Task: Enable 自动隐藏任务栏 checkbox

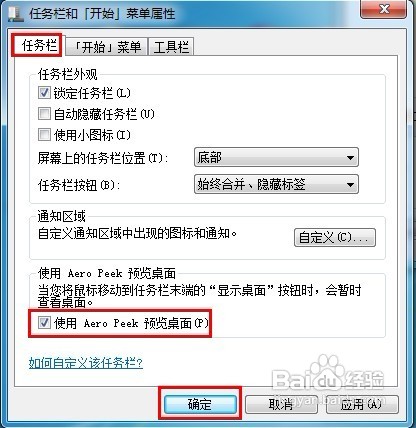Action: pyautogui.click(x=44, y=114)
